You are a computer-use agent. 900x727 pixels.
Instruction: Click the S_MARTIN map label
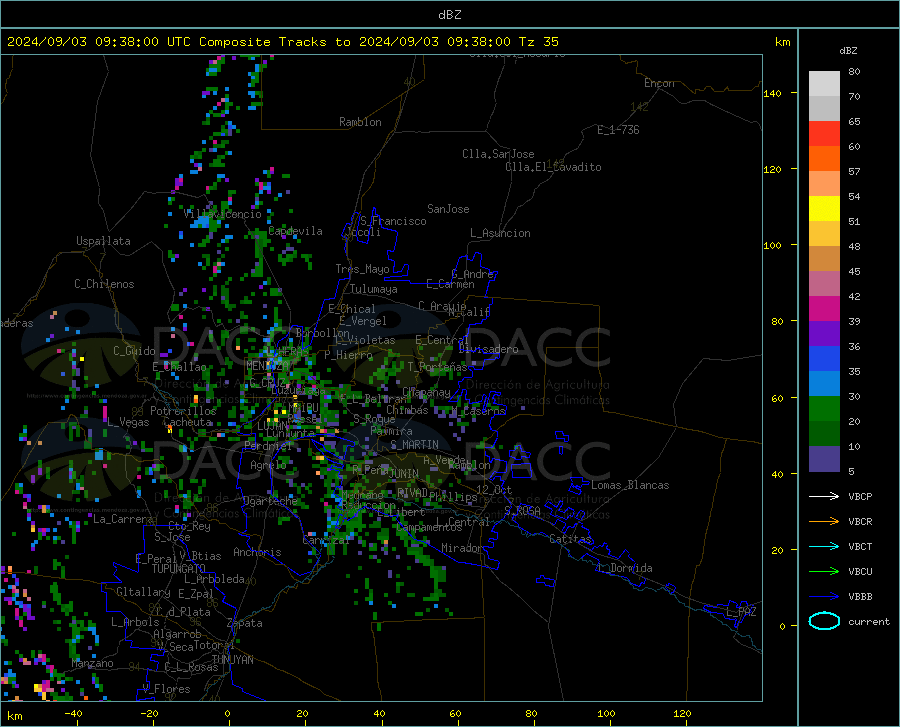pyautogui.click(x=414, y=445)
